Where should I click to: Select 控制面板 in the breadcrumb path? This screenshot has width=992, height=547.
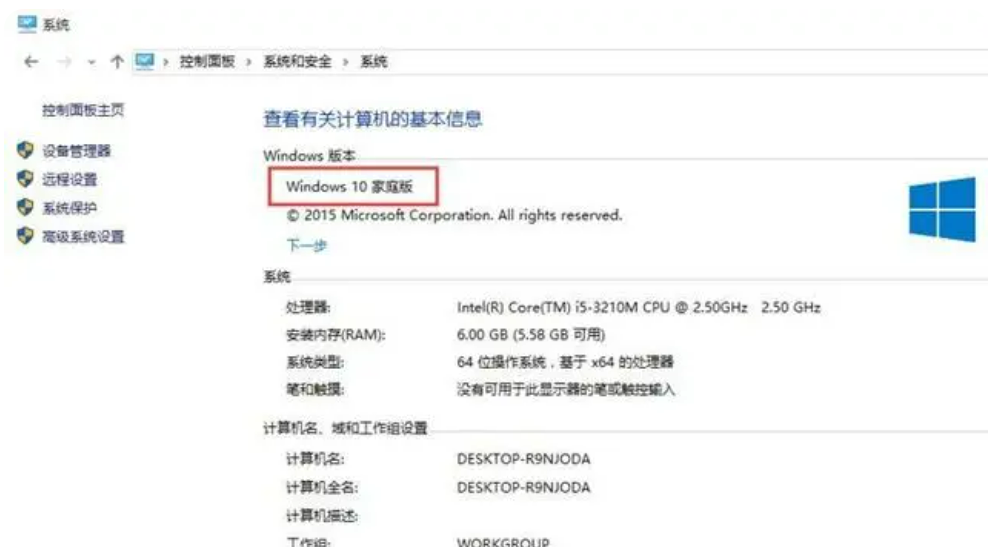click(x=208, y=61)
